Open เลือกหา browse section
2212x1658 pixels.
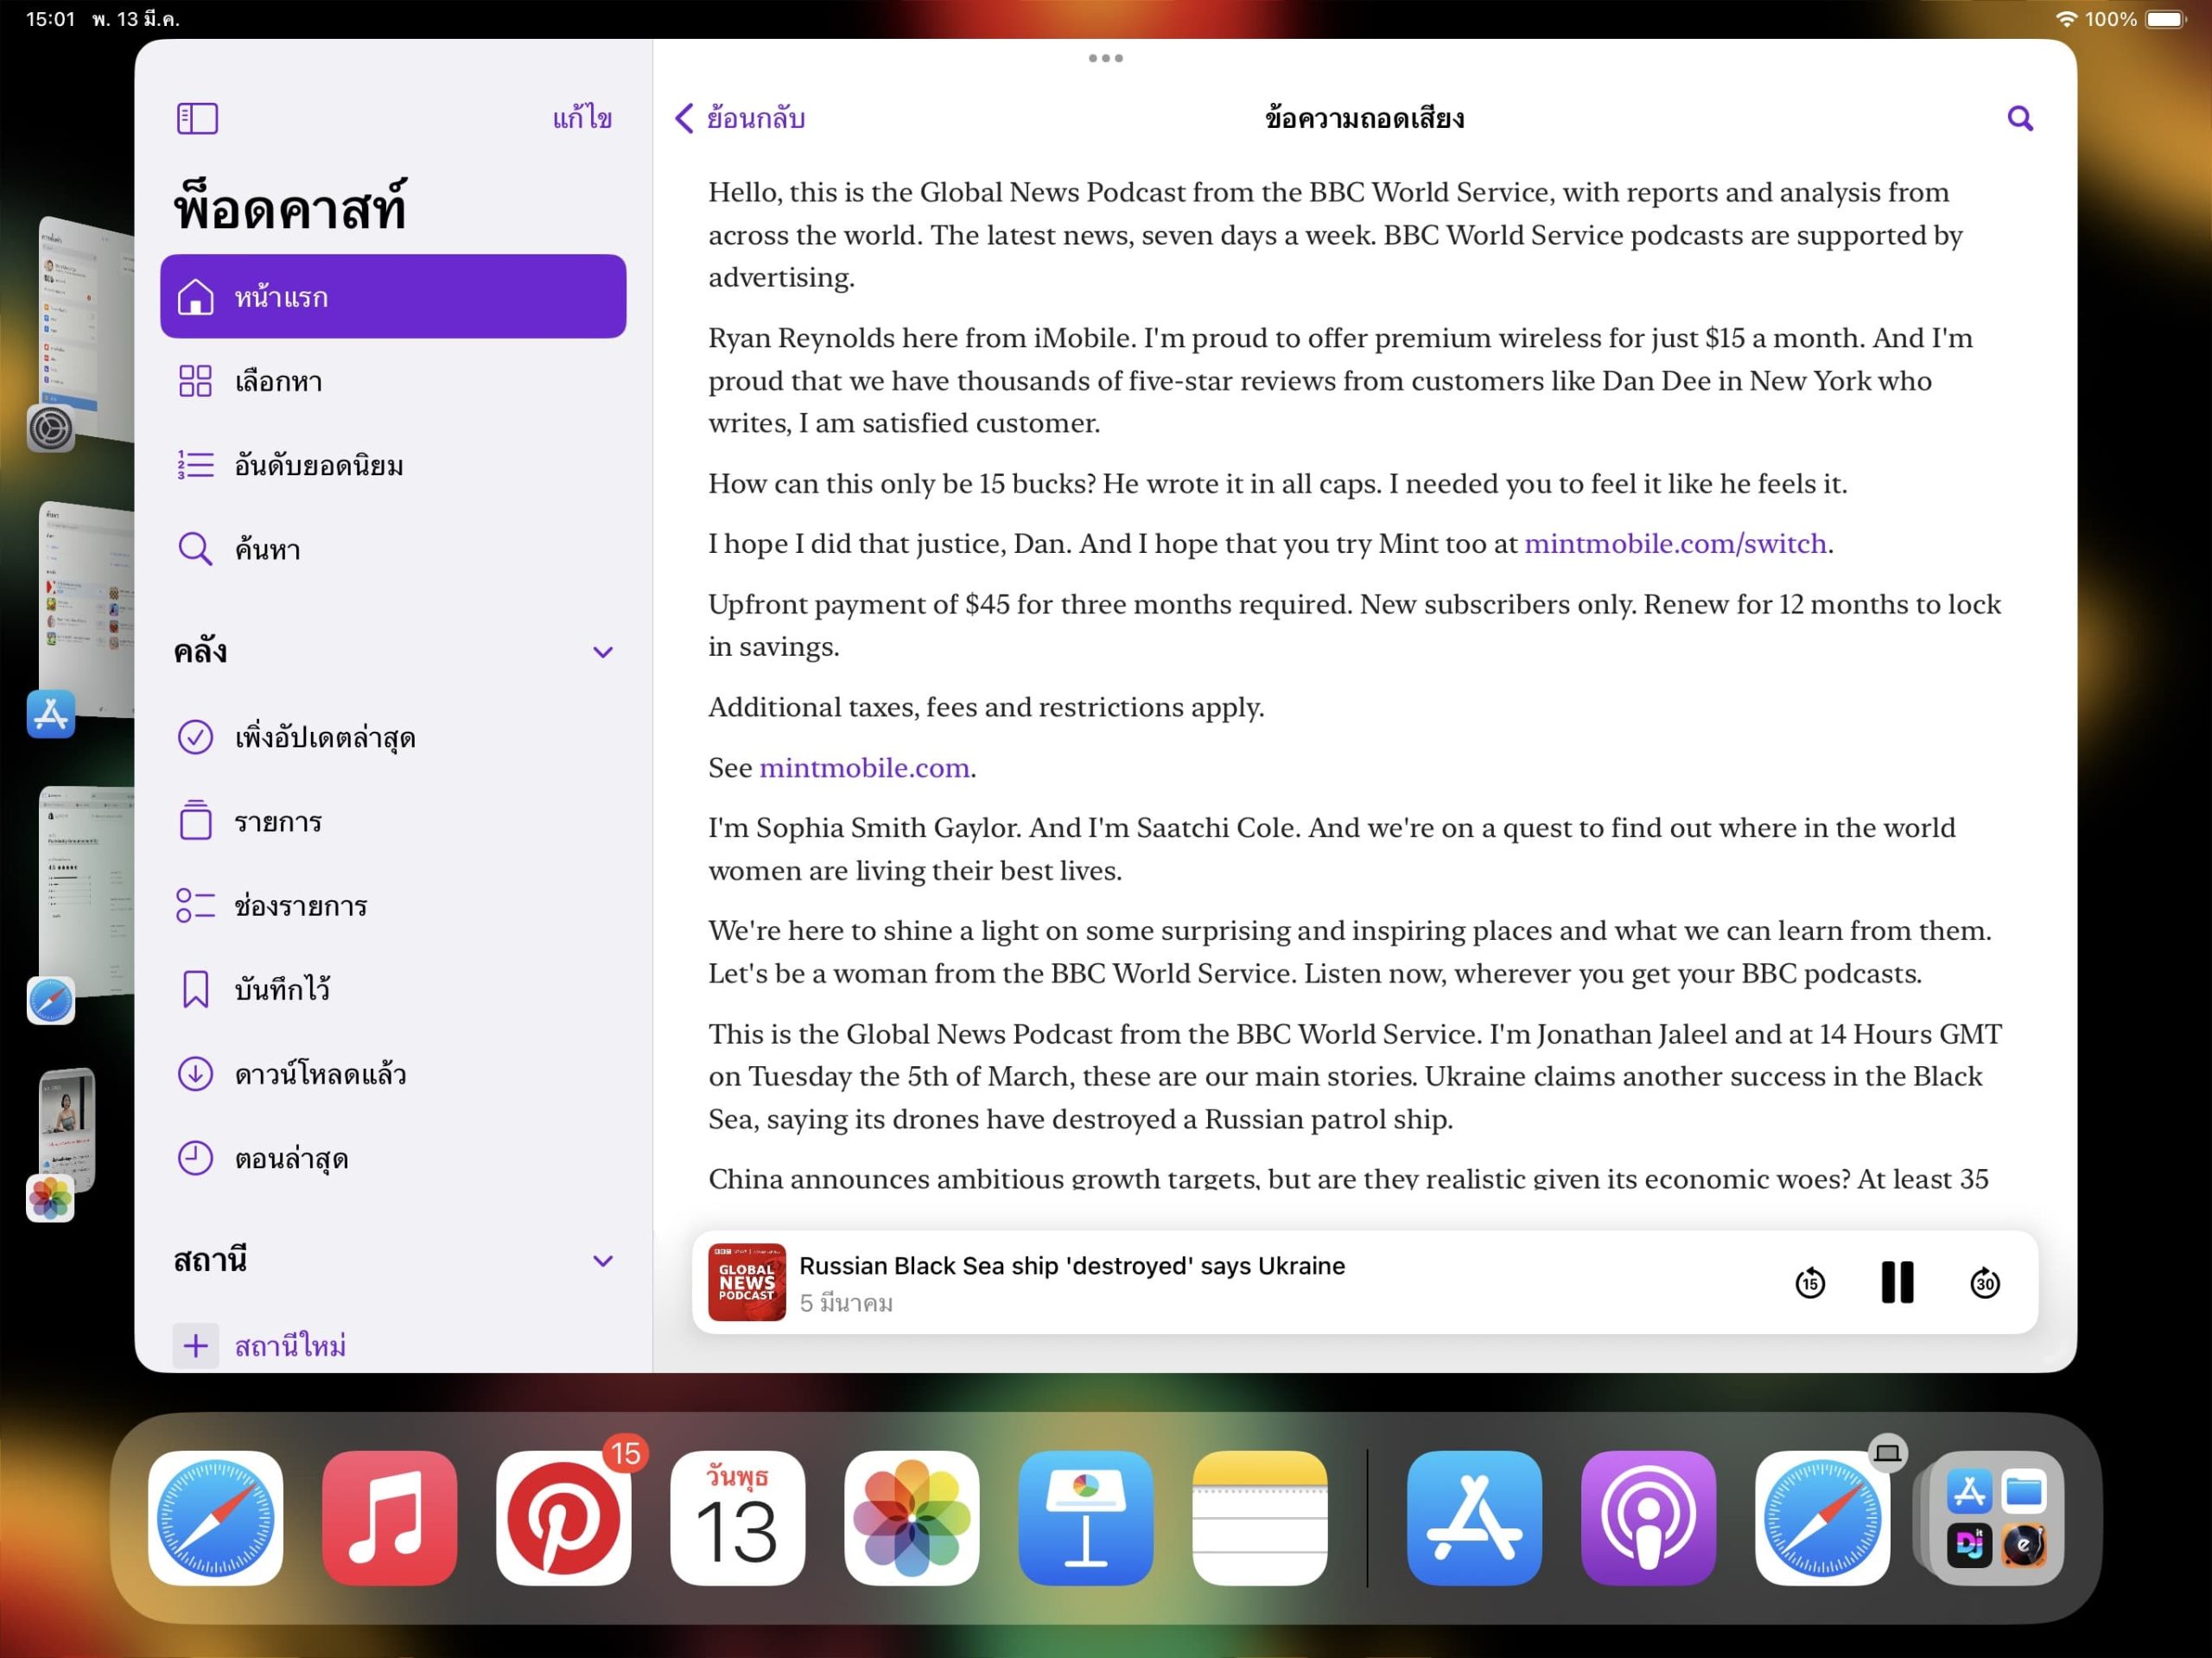click(279, 381)
